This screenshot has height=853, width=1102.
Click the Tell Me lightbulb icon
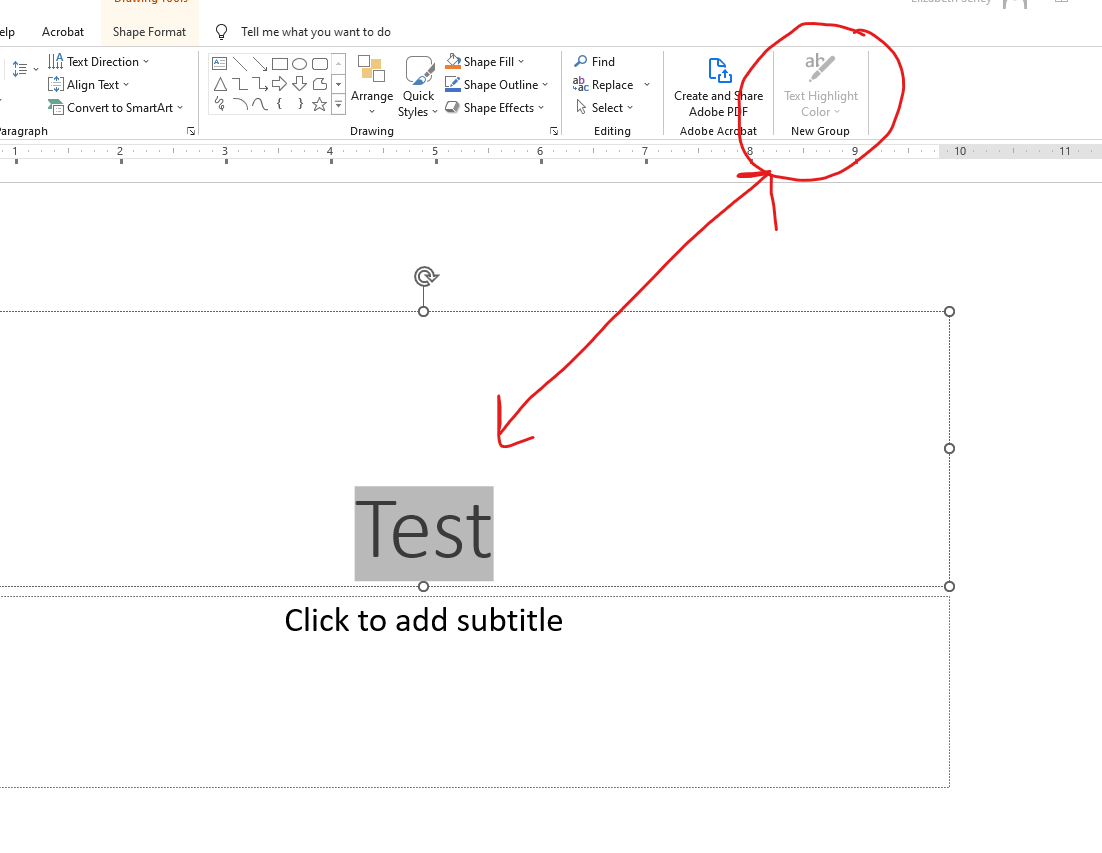coord(221,32)
